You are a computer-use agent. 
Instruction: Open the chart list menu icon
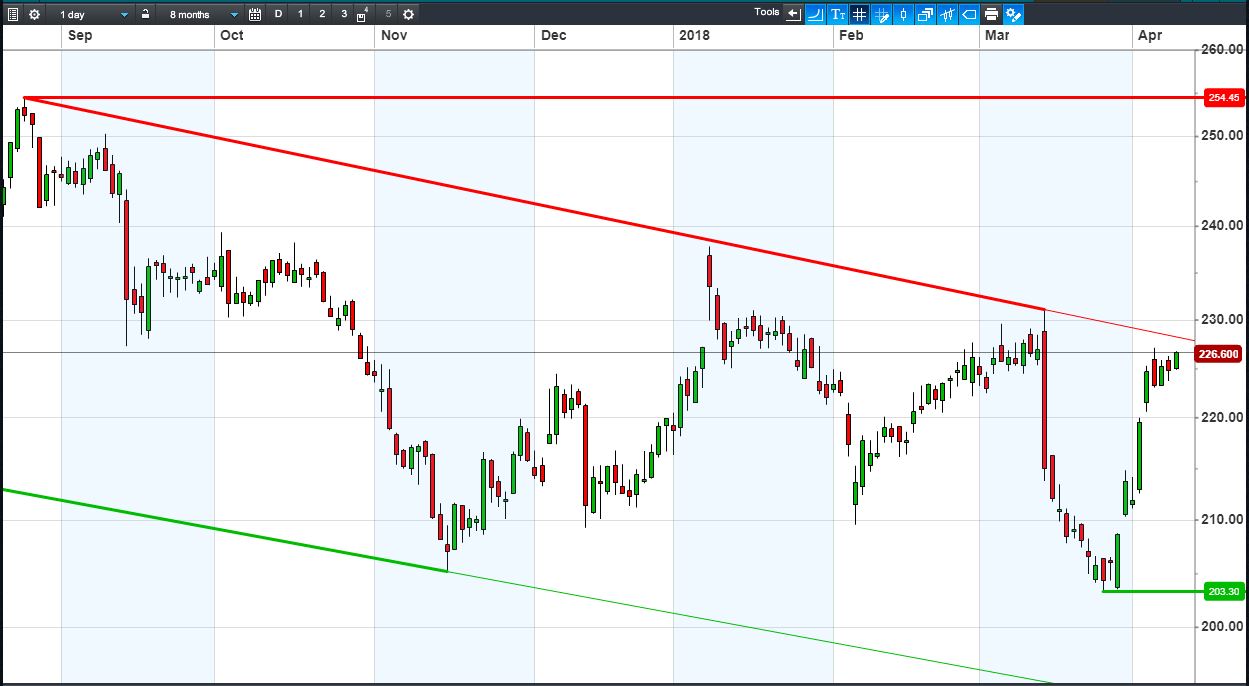(12, 14)
